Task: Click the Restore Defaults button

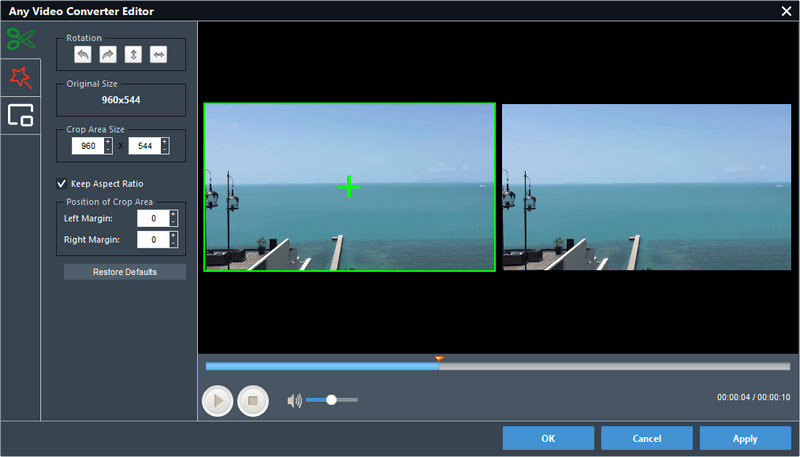Action: tap(125, 272)
